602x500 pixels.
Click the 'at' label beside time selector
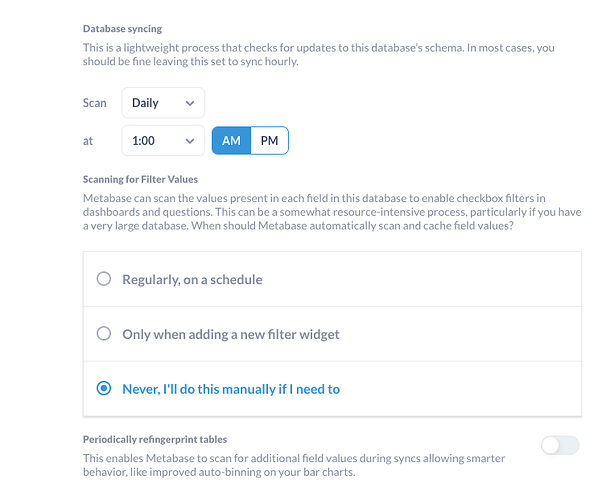(x=88, y=141)
